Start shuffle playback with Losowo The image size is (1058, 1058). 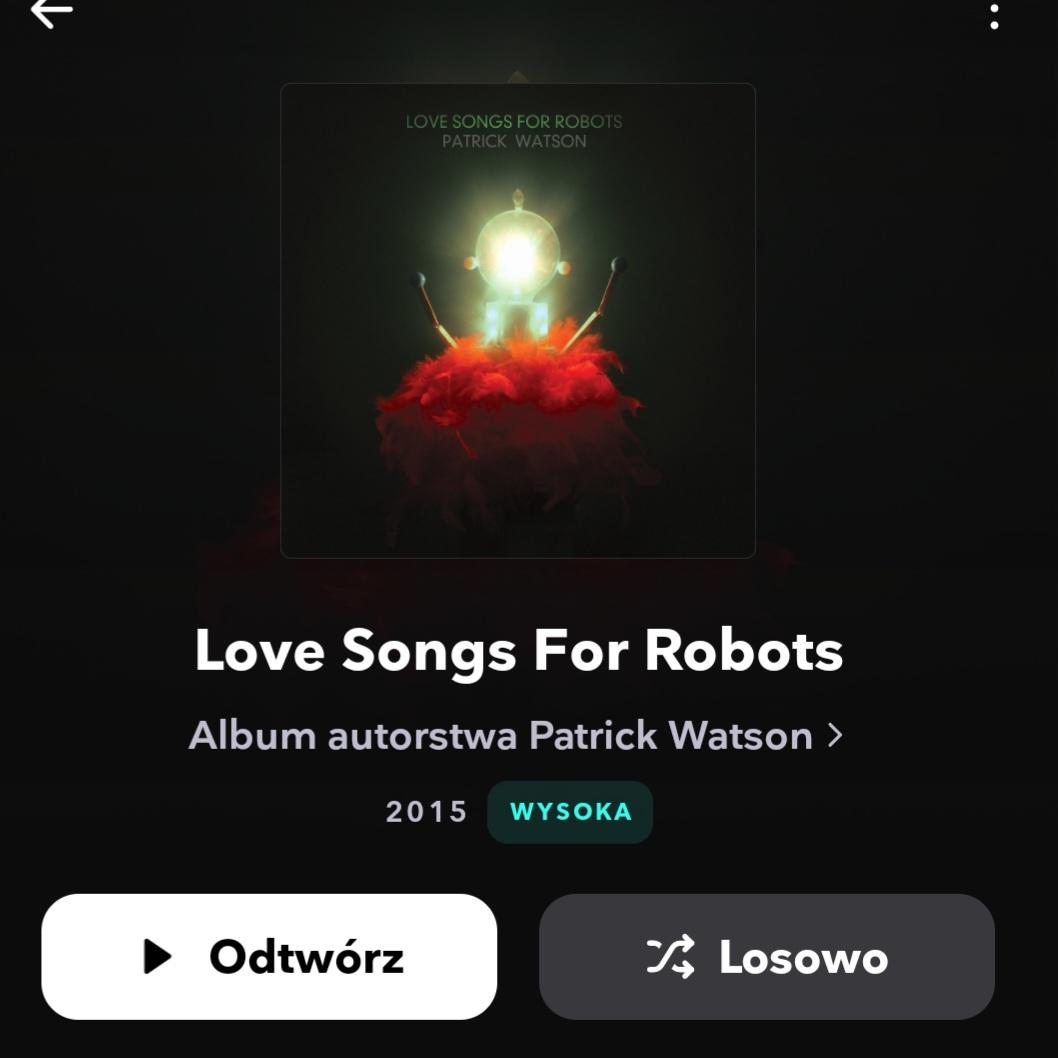pyautogui.click(x=767, y=956)
